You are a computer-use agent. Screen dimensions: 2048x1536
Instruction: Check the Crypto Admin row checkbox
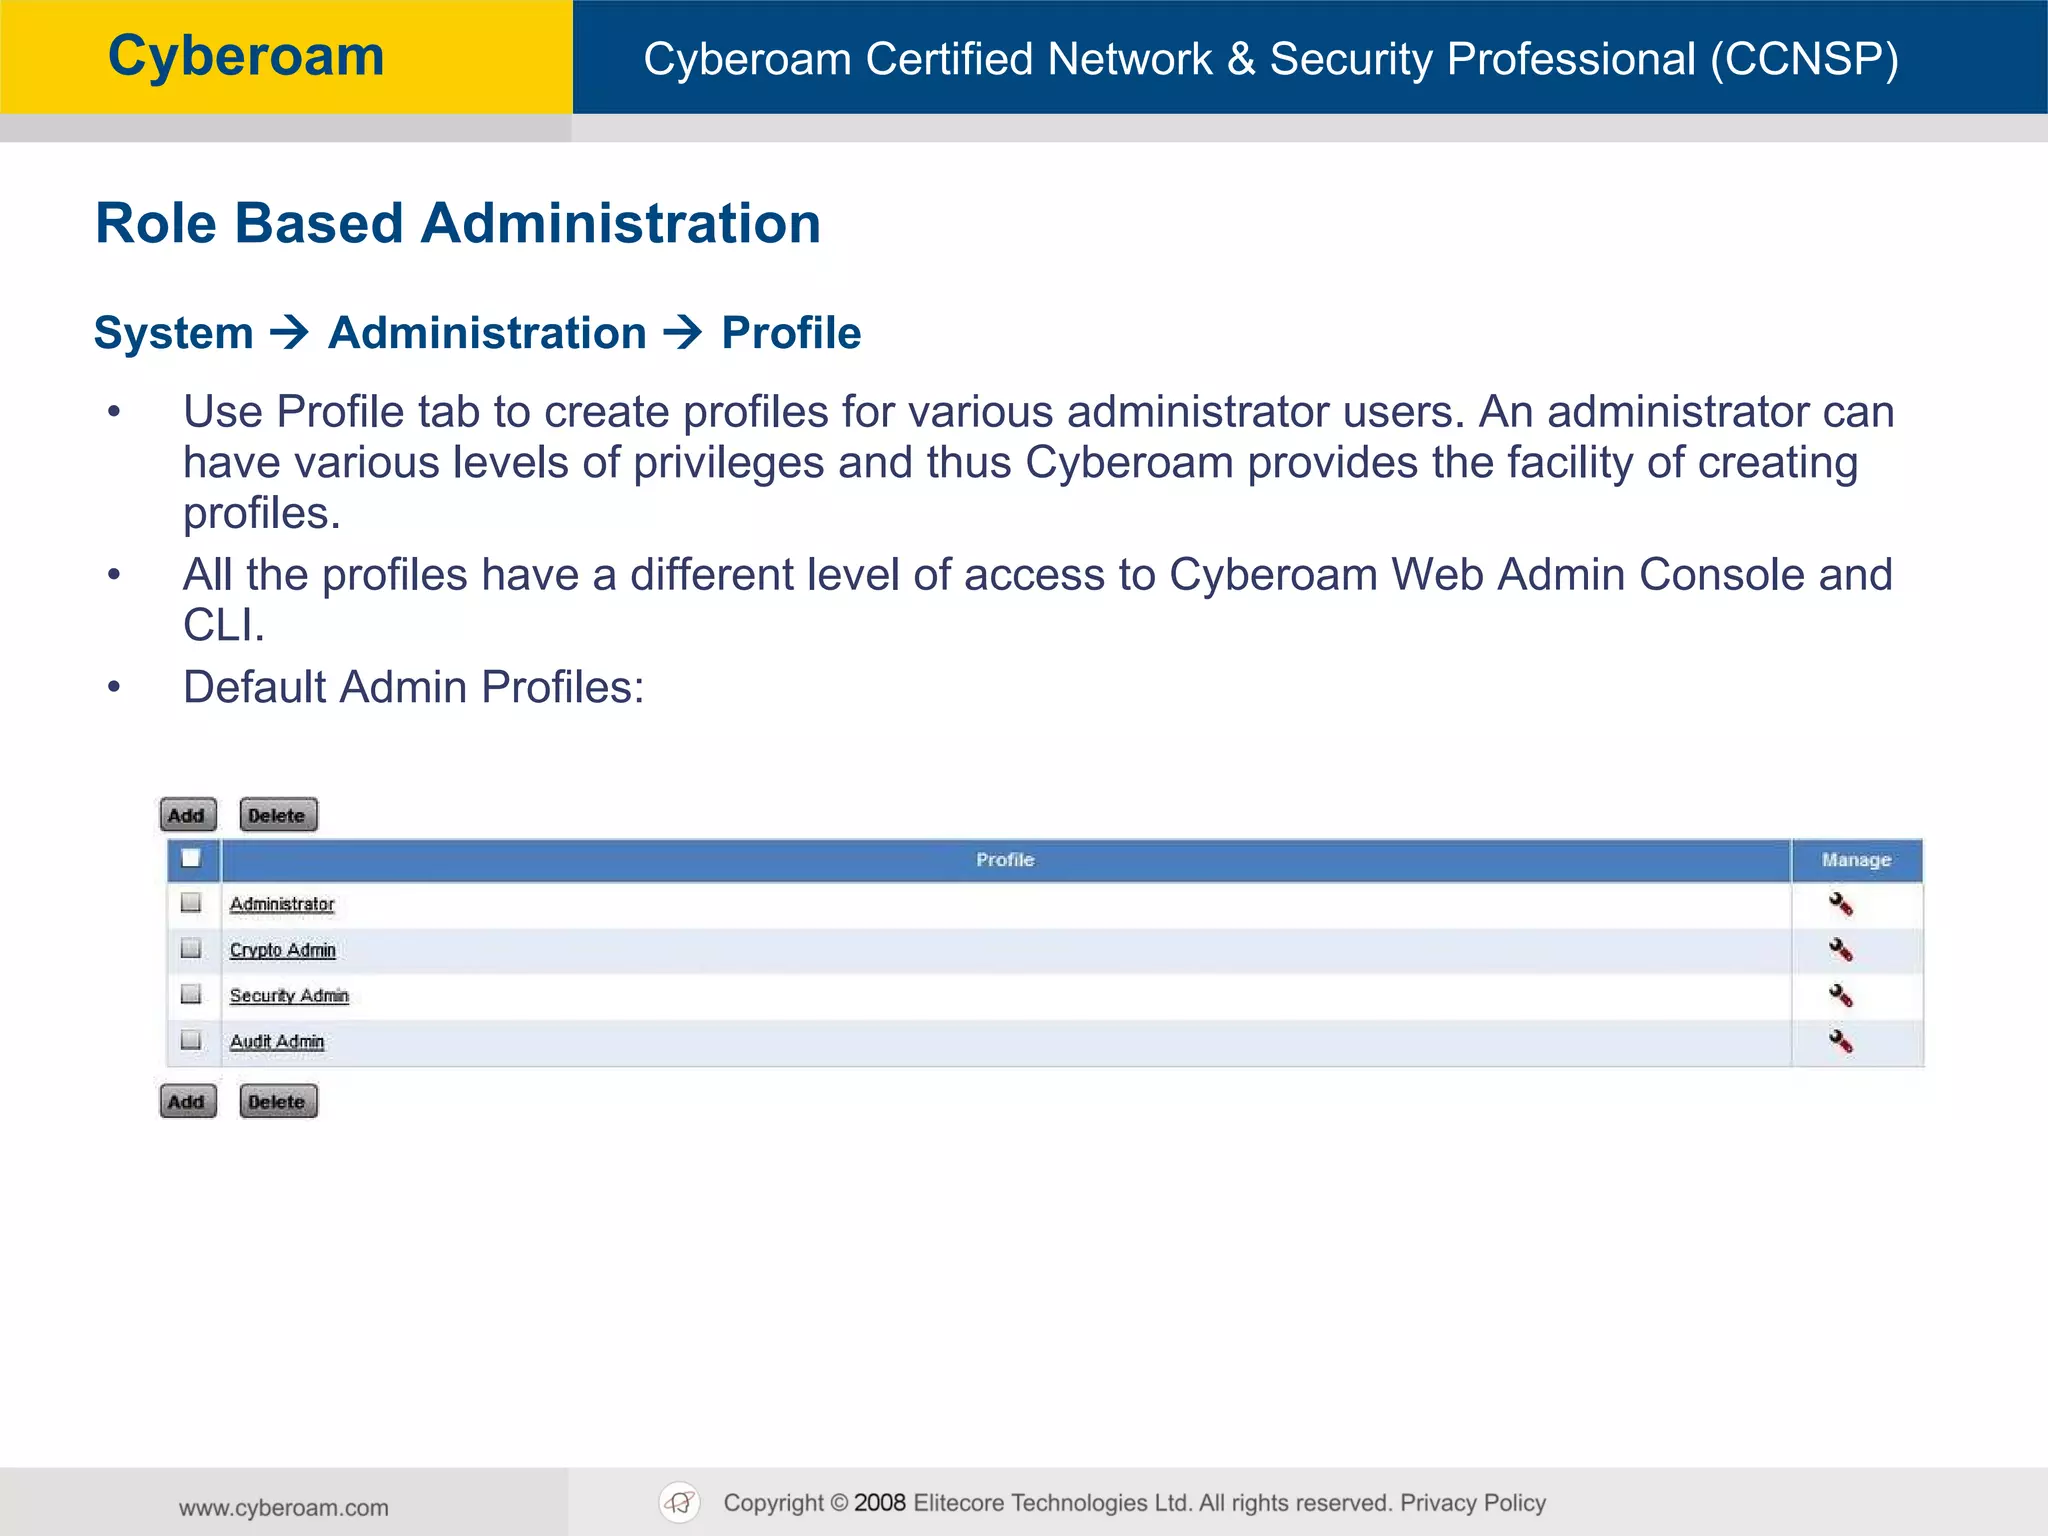point(191,948)
